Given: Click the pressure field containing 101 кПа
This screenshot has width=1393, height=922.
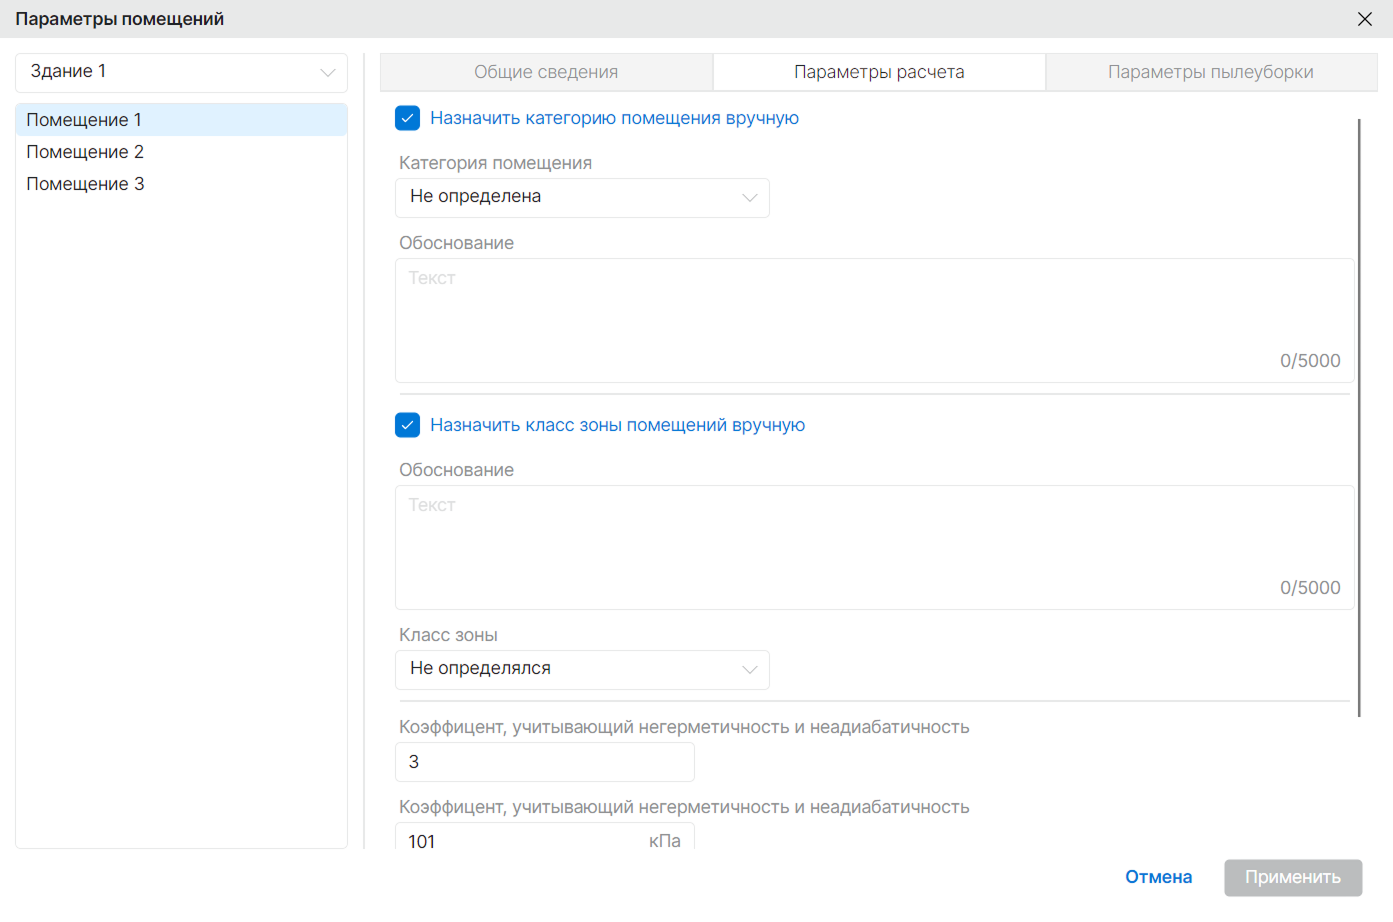Looking at the screenshot, I should pyautogui.click(x=544, y=836).
